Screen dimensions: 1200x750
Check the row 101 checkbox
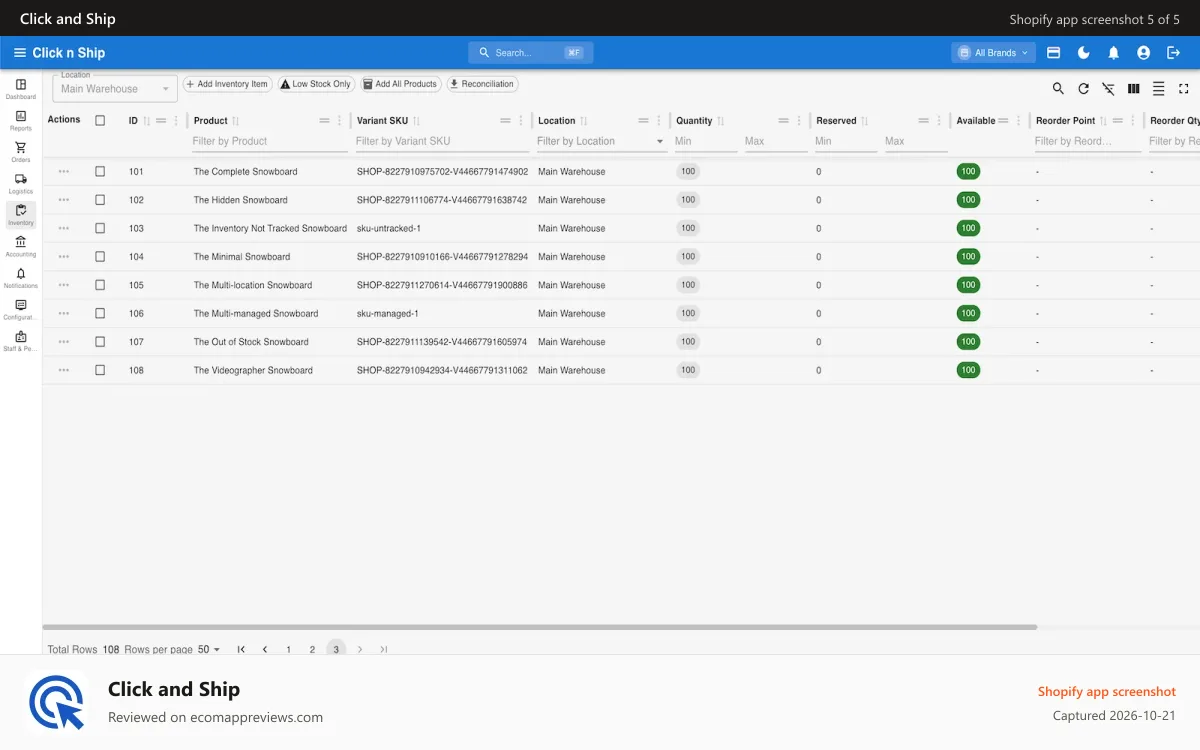(x=100, y=172)
